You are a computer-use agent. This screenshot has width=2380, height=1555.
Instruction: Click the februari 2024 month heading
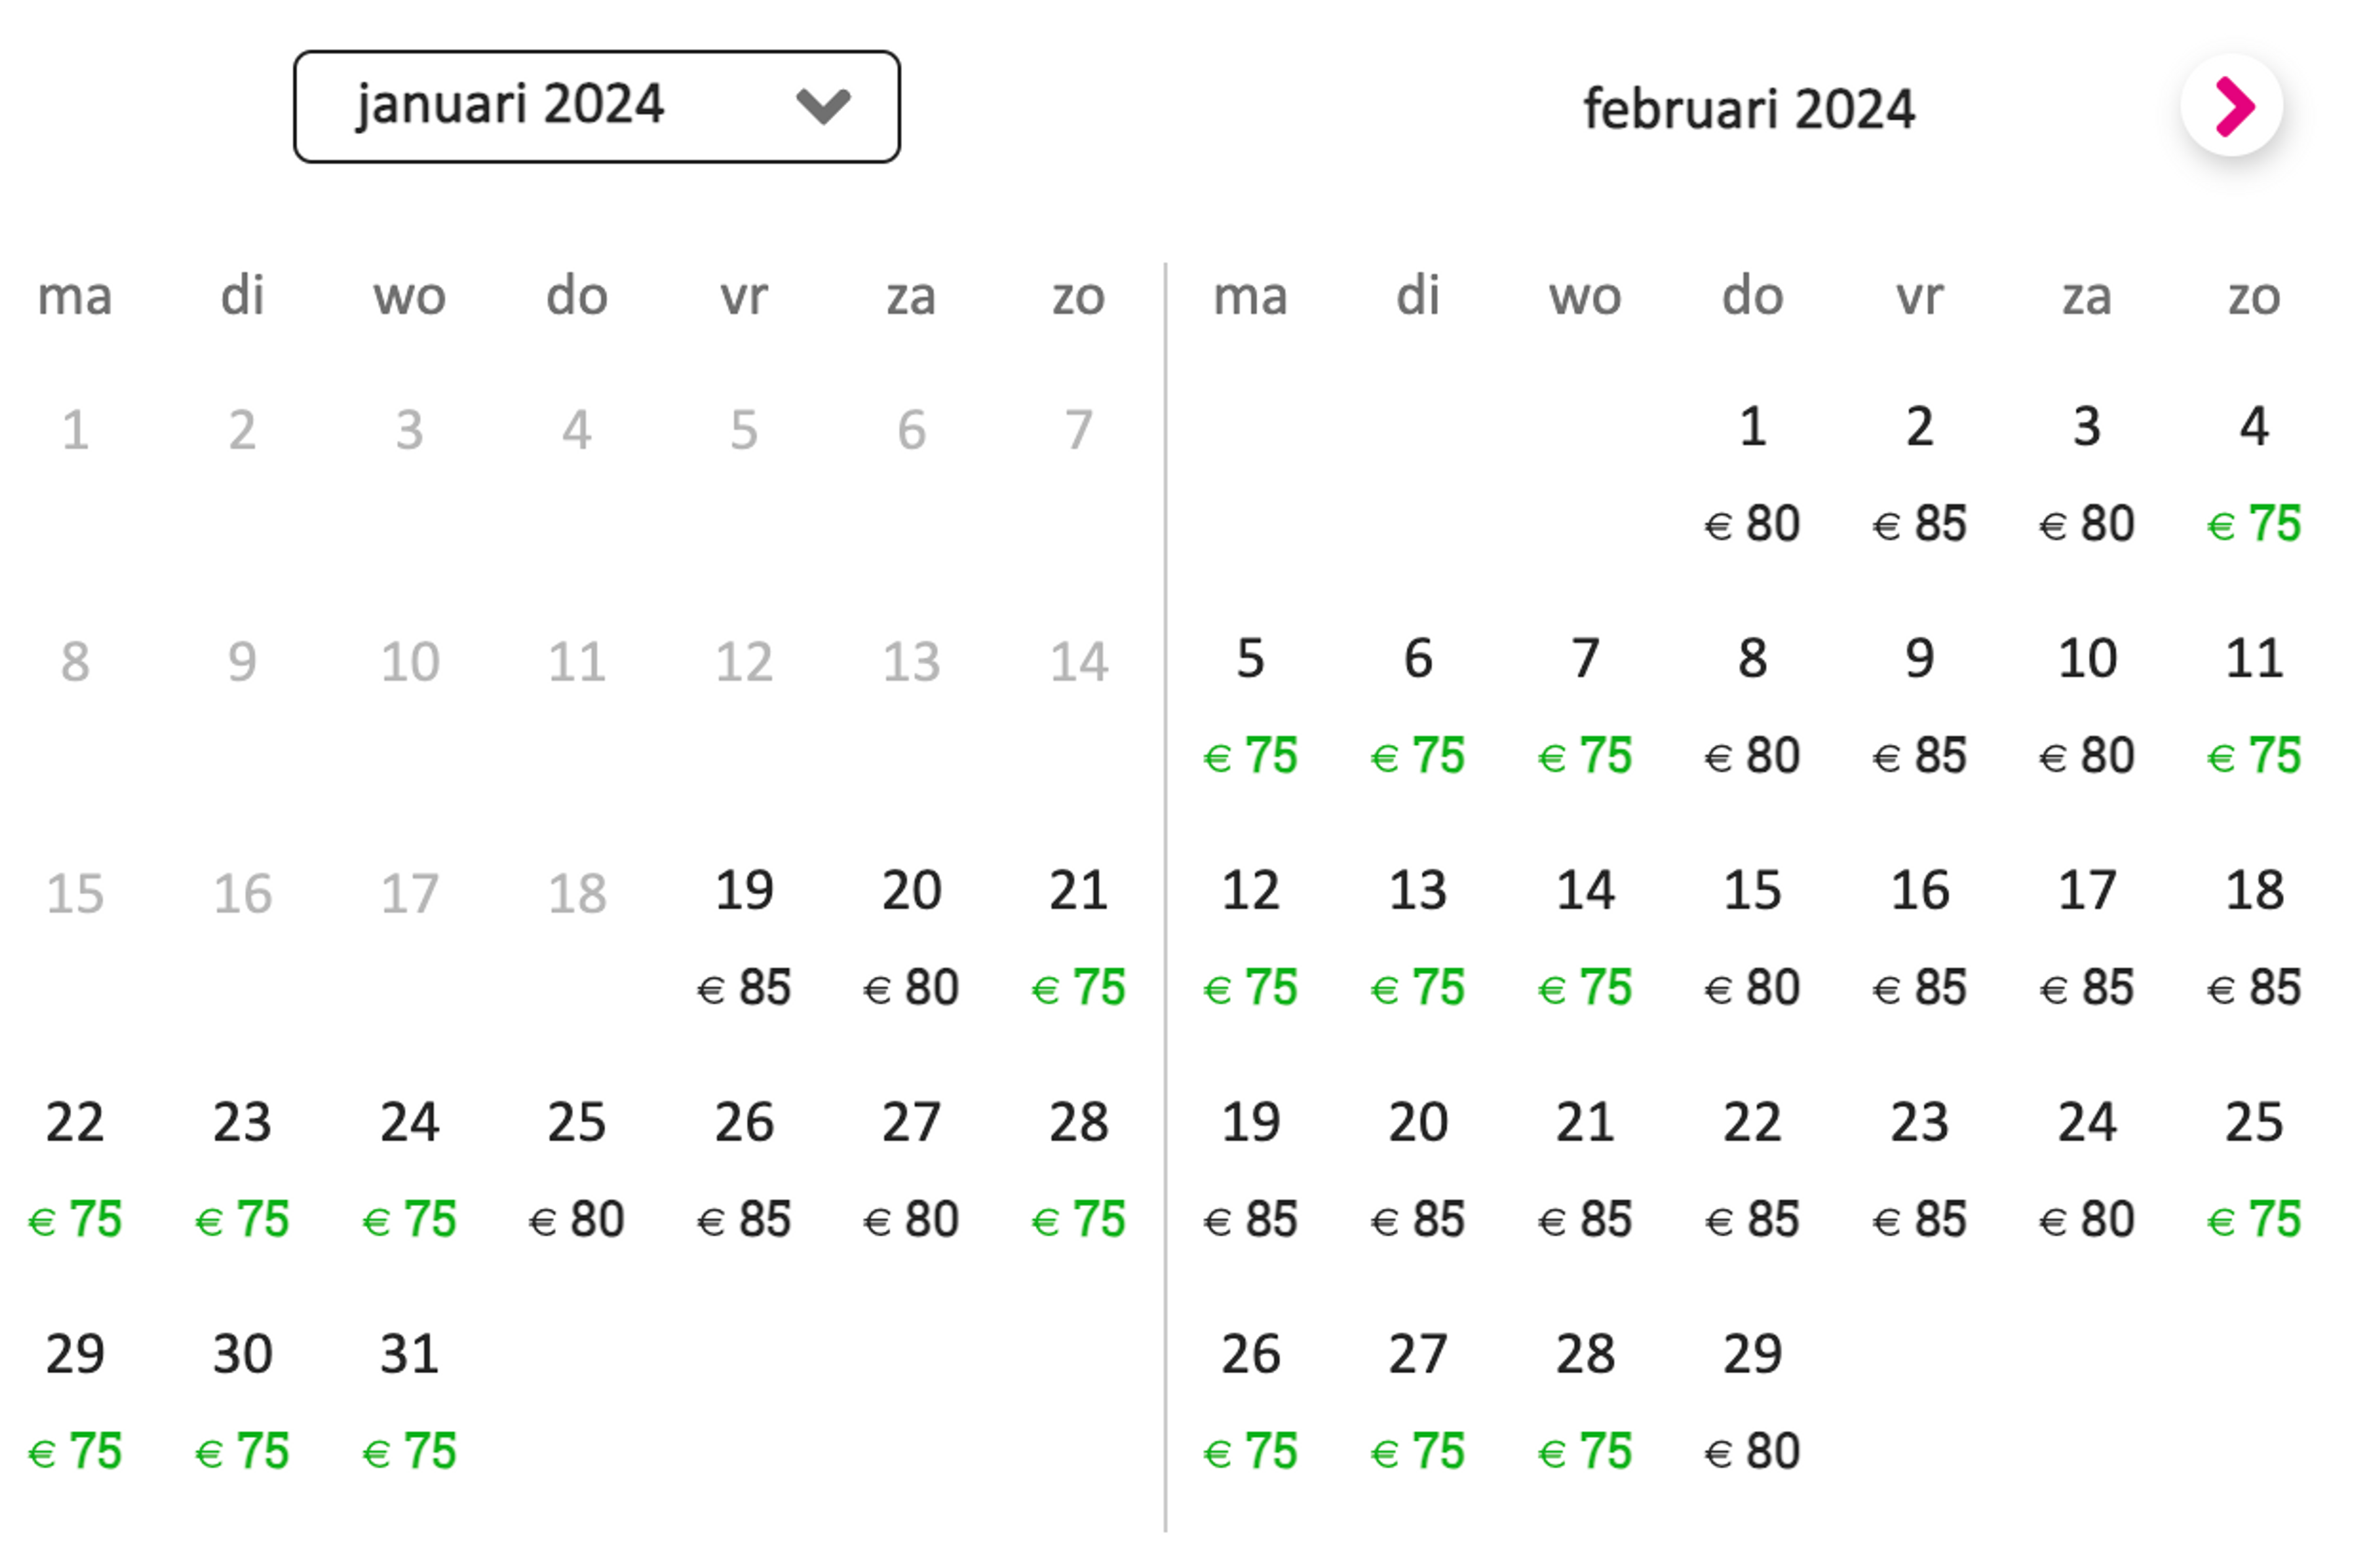[x=1749, y=108]
